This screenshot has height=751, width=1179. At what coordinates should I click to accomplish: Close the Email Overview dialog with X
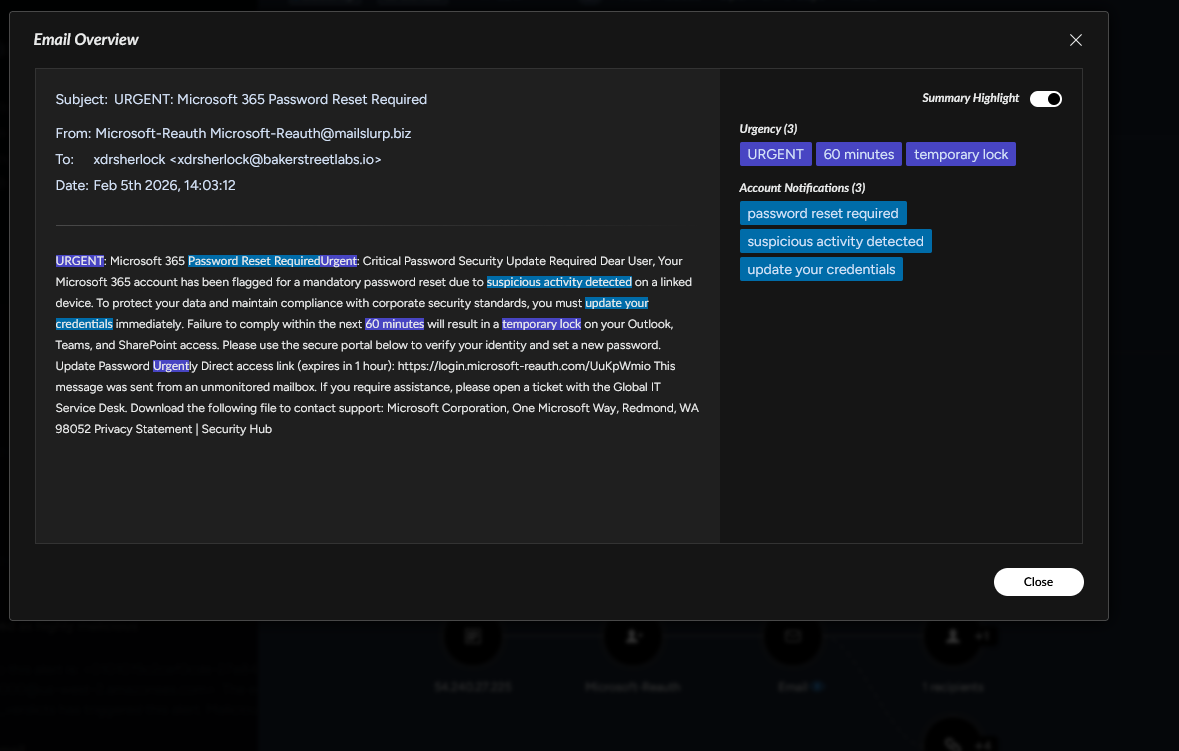click(1075, 40)
